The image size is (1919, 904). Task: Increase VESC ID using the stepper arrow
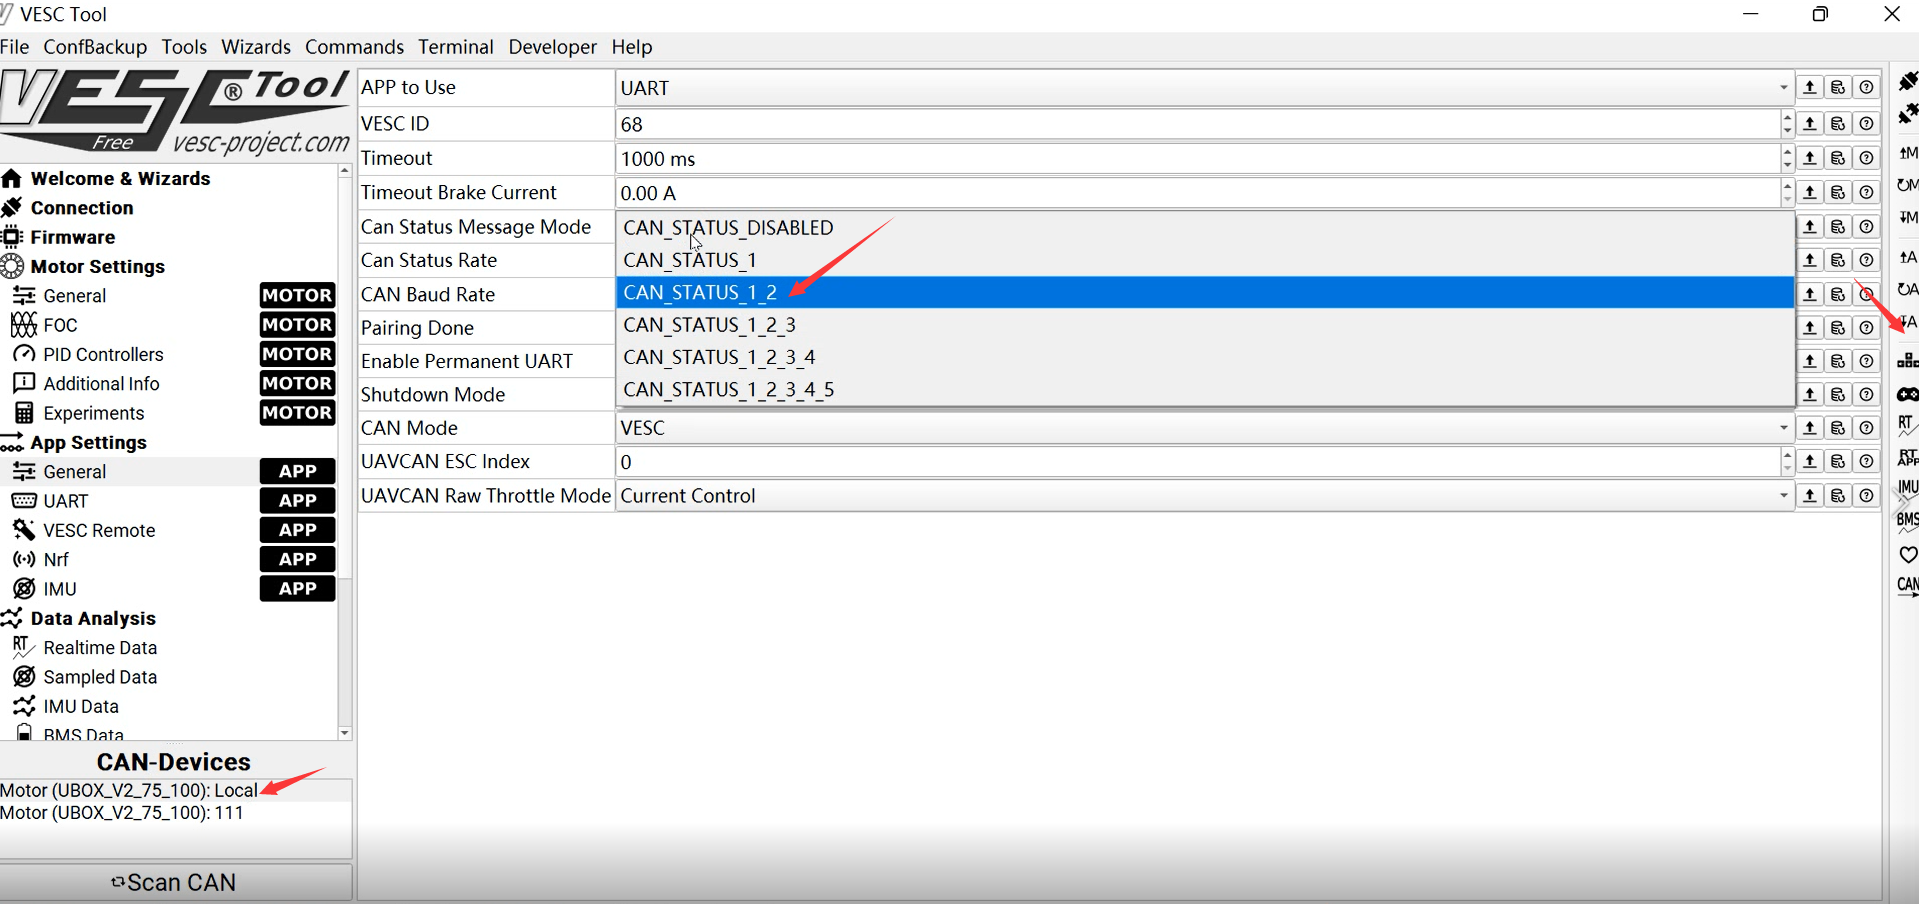1788,117
